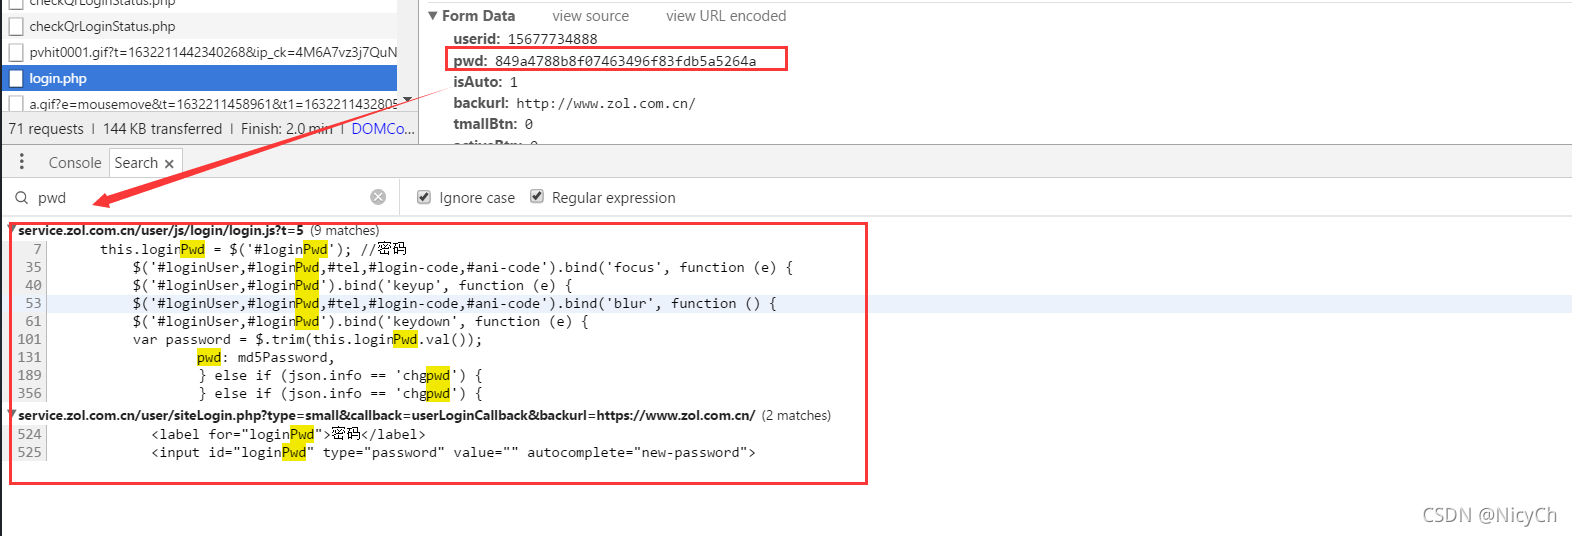The image size is (1572, 536).
Task: Select the checkQrLoginStatus.php request
Action: coord(200,26)
